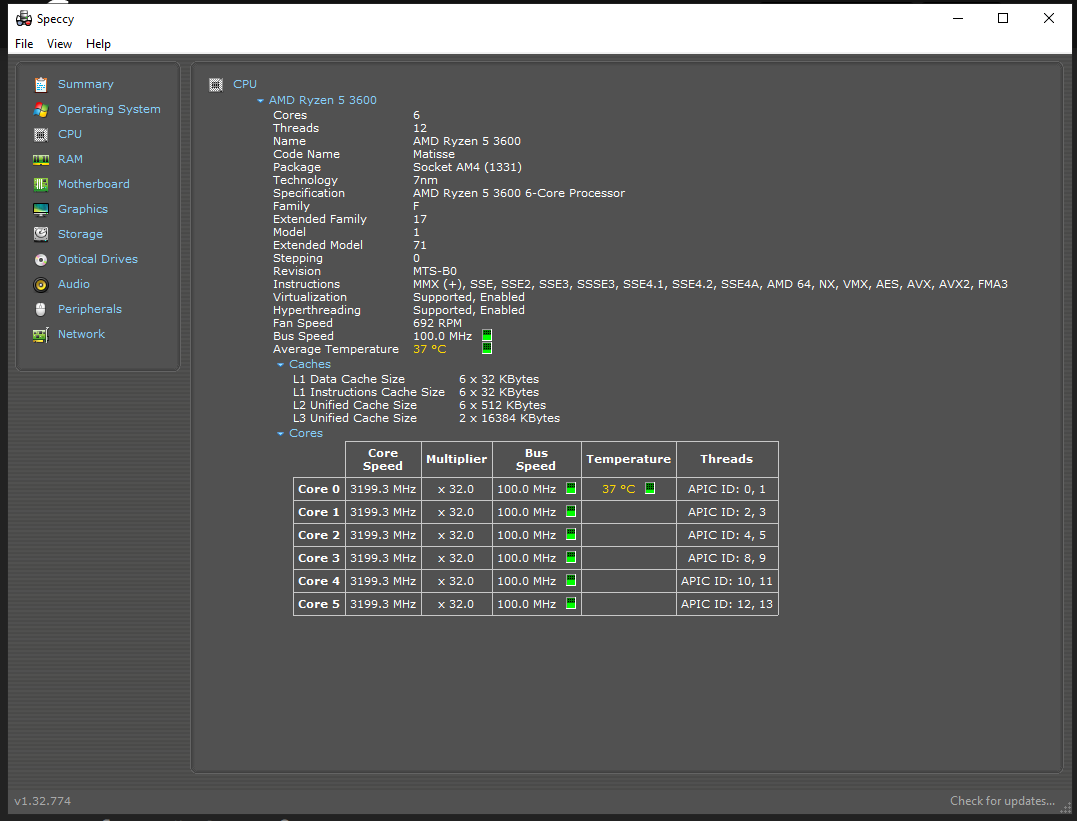Click the Audio speaker icon in sidebar

click(x=41, y=284)
